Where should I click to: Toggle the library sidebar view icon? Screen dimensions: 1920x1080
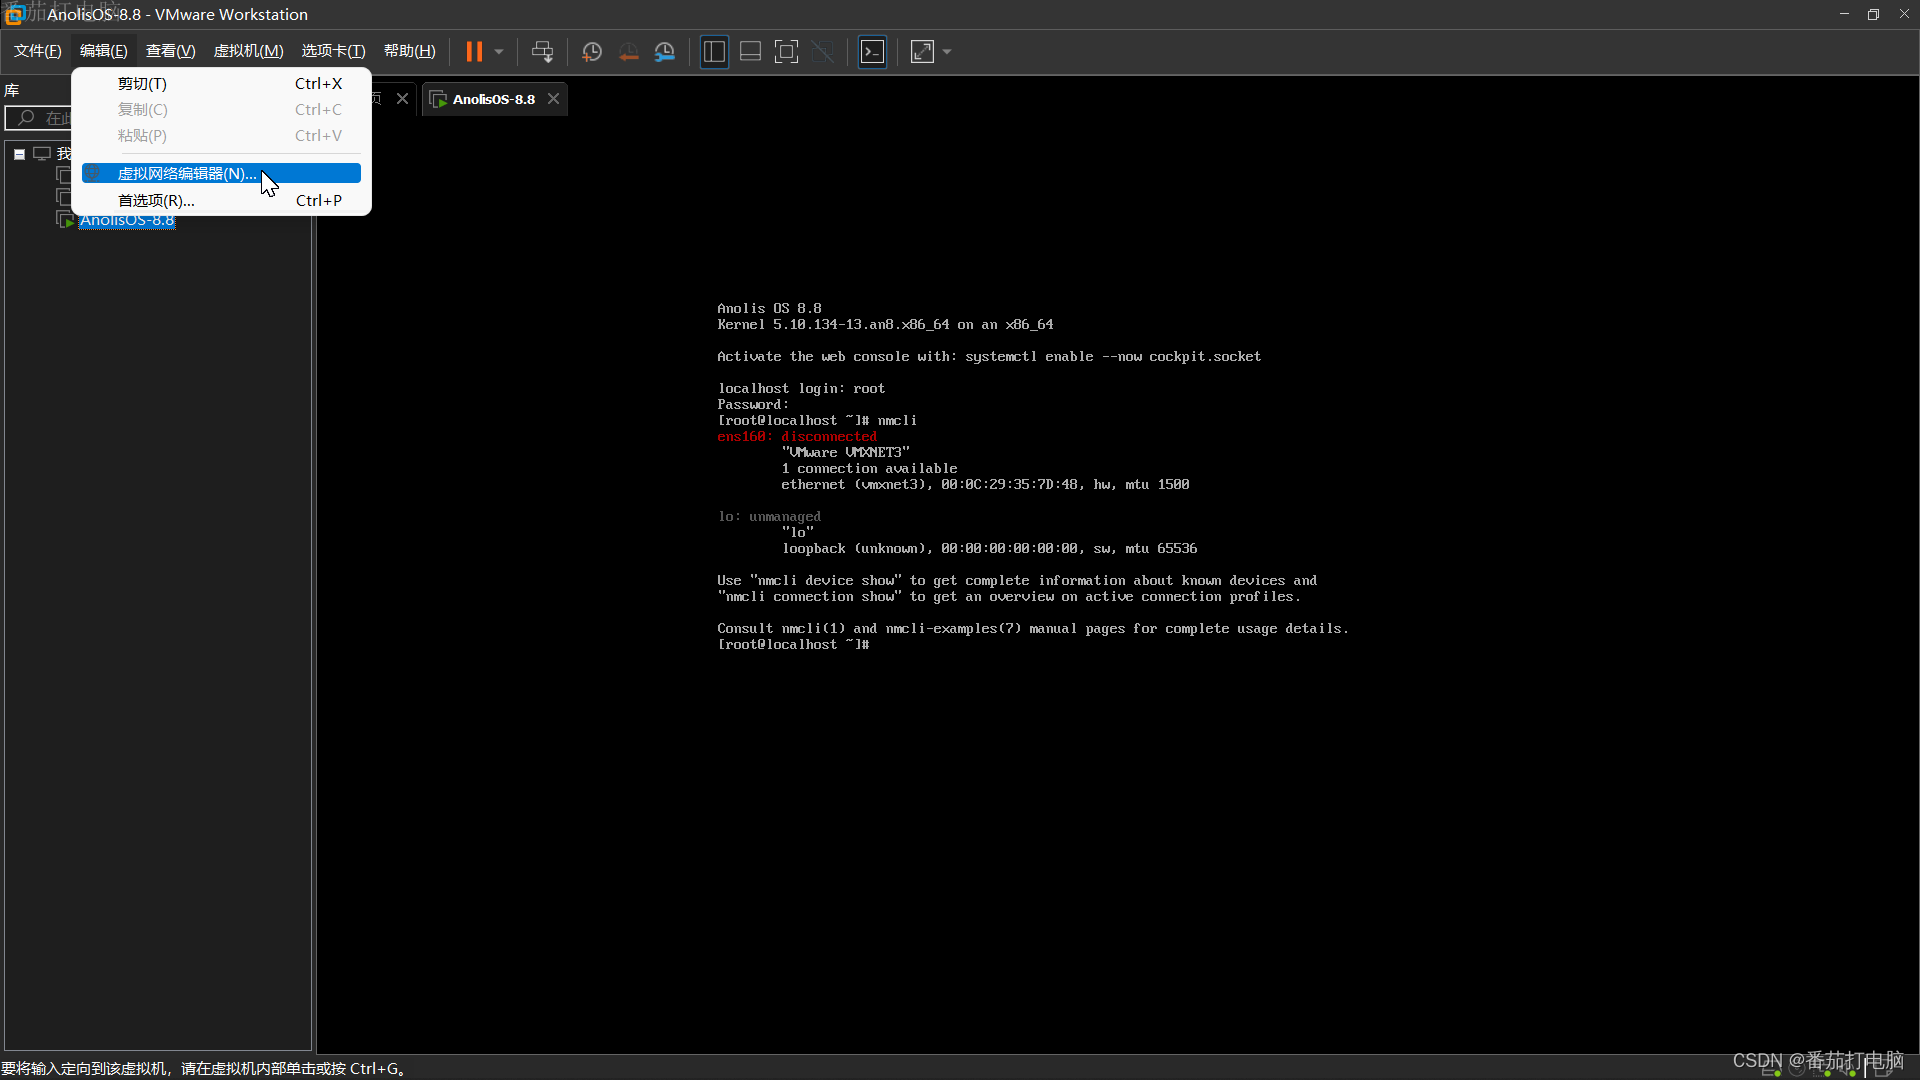pos(714,52)
